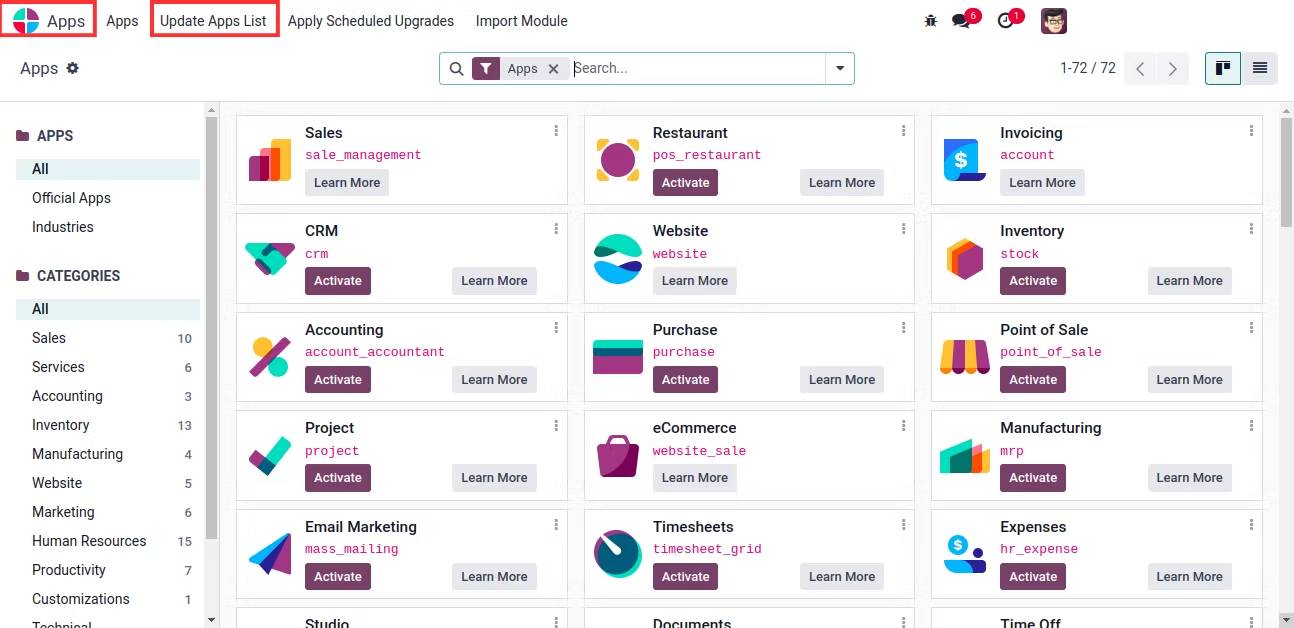Open the three-dot menu on Sales card
The height and width of the screenshot is (628, 1294).
pyautogui.click(x=556, y=131)
